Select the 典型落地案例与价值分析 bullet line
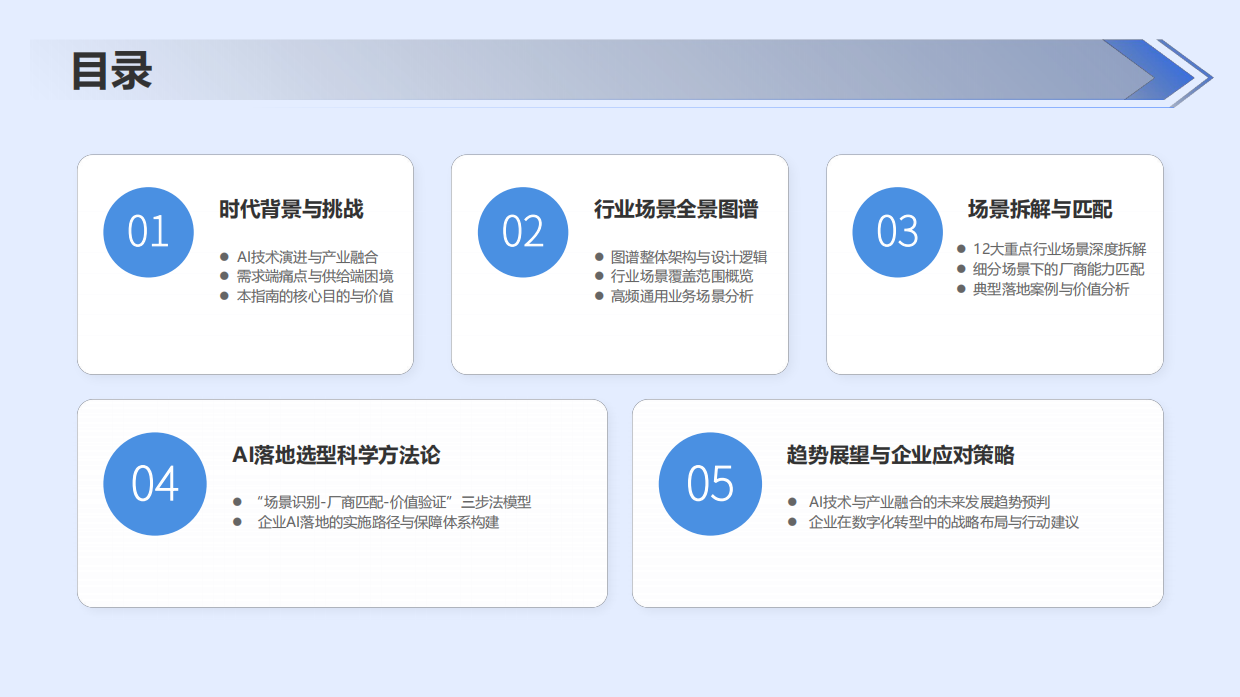1240x697 pixels. point(1051,289)
